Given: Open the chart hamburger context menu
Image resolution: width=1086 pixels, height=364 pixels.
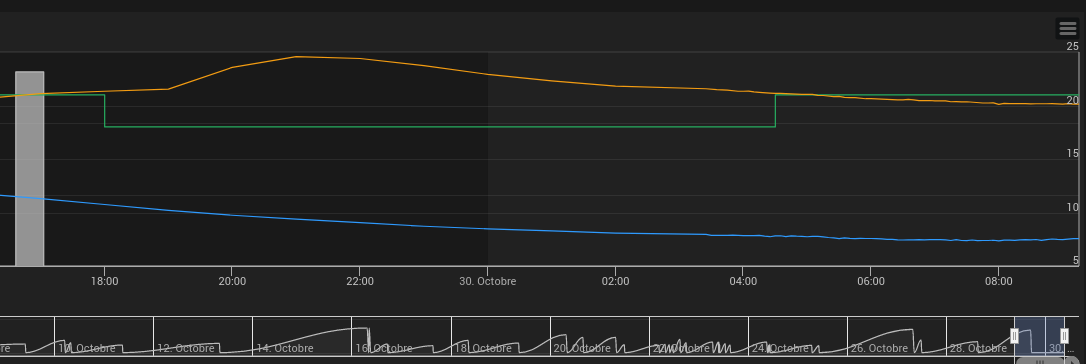Looking at the screenshot, I should pos(1067,28).
